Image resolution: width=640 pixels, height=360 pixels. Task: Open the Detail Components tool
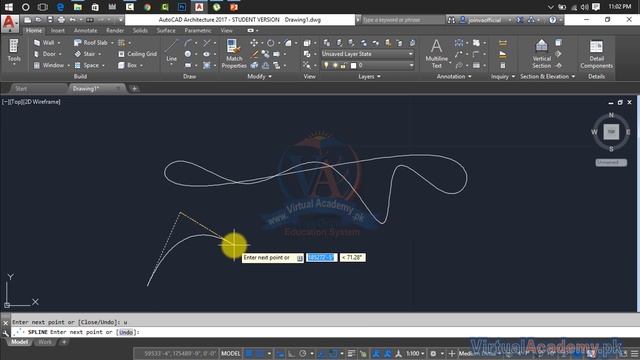click(596, 53)
